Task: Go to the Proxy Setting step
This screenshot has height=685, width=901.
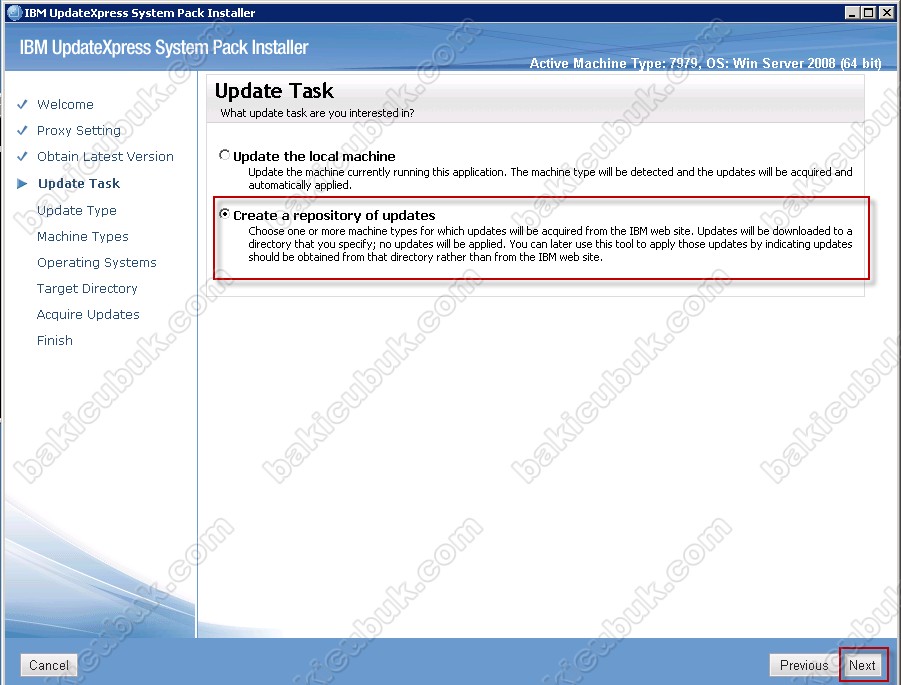Action: (x=79, y=130)
